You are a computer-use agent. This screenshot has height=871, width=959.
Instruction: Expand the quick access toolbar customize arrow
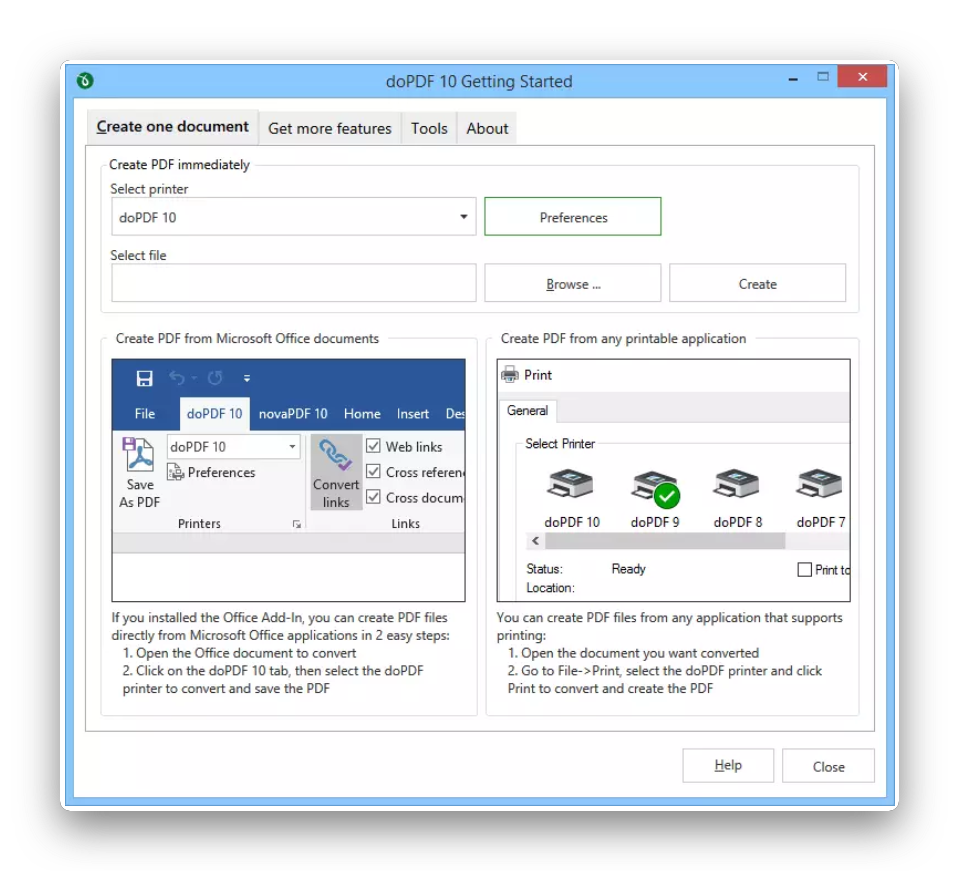[247, 379]
